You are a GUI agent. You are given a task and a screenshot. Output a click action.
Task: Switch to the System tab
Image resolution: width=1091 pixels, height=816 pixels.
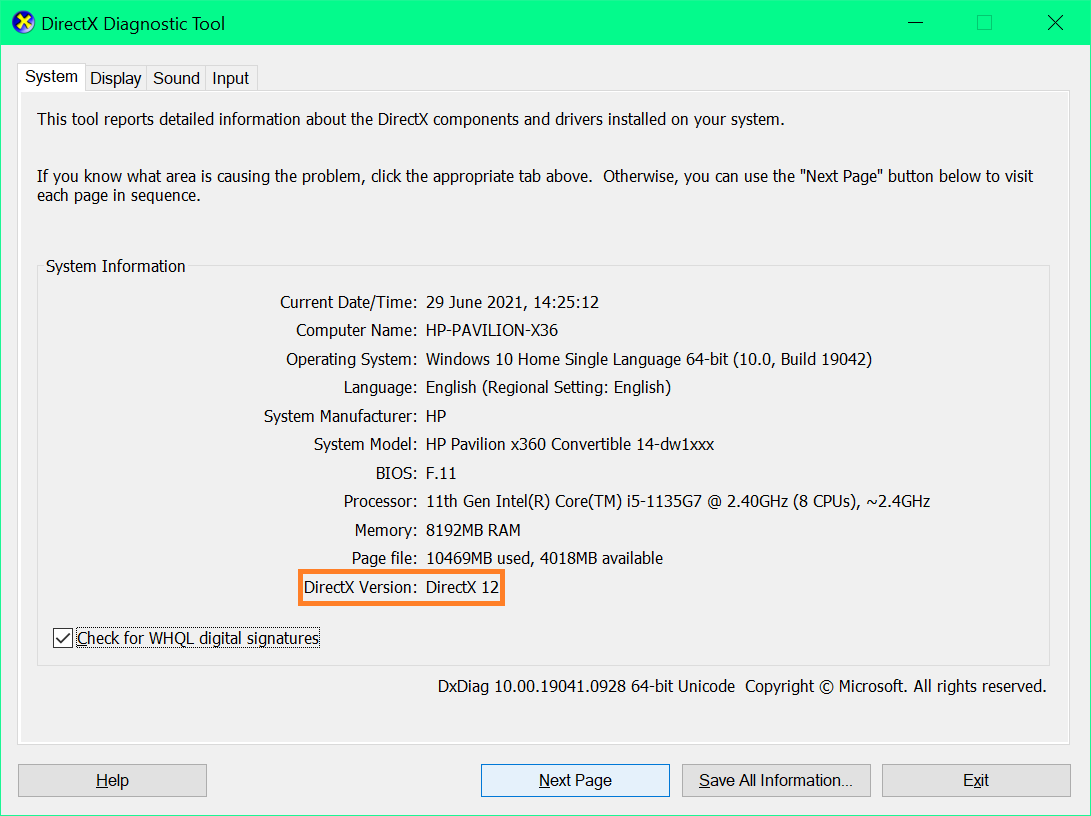tap(51, 77)
